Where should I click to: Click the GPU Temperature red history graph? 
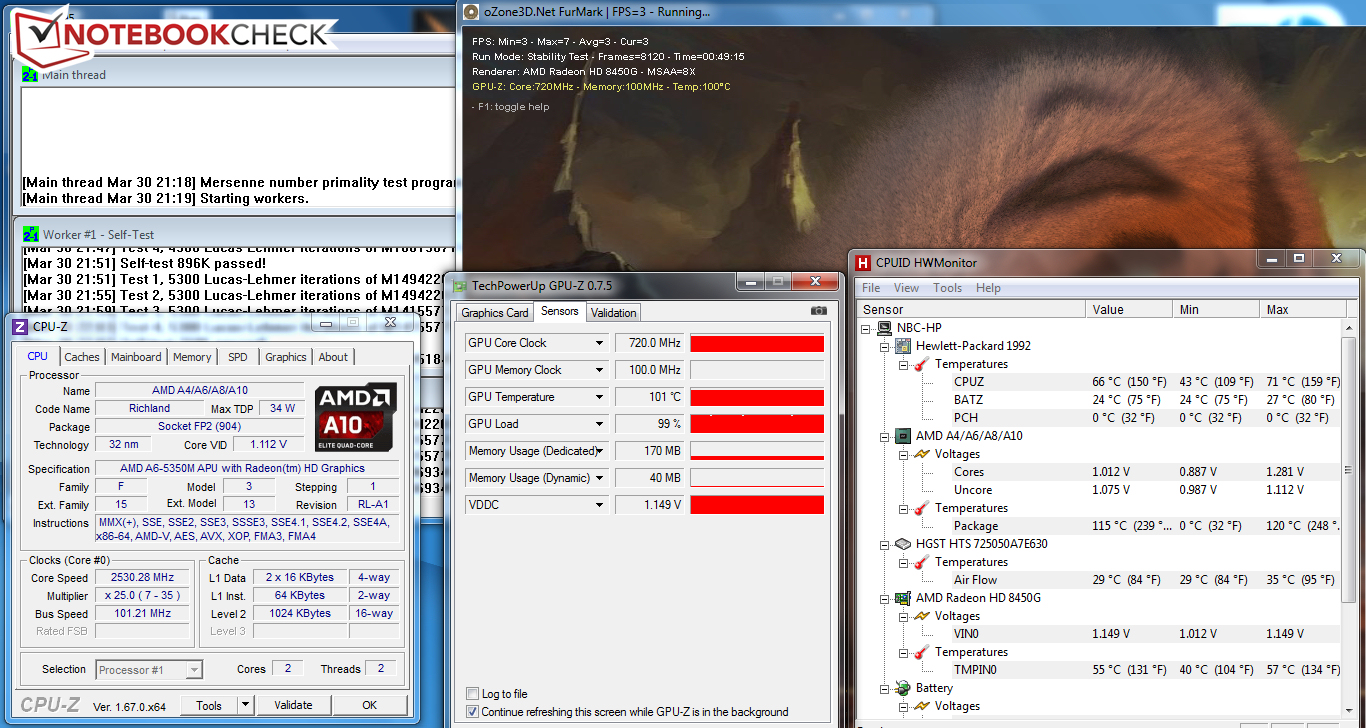click(x=757, y=397)
